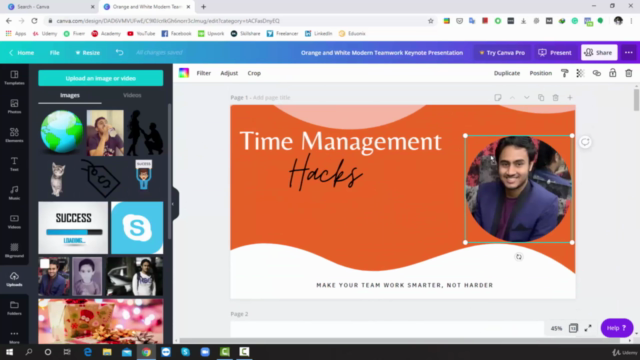Open Skype from the taskbar
This screenshot has width=640, height=360.
point(185,352)
